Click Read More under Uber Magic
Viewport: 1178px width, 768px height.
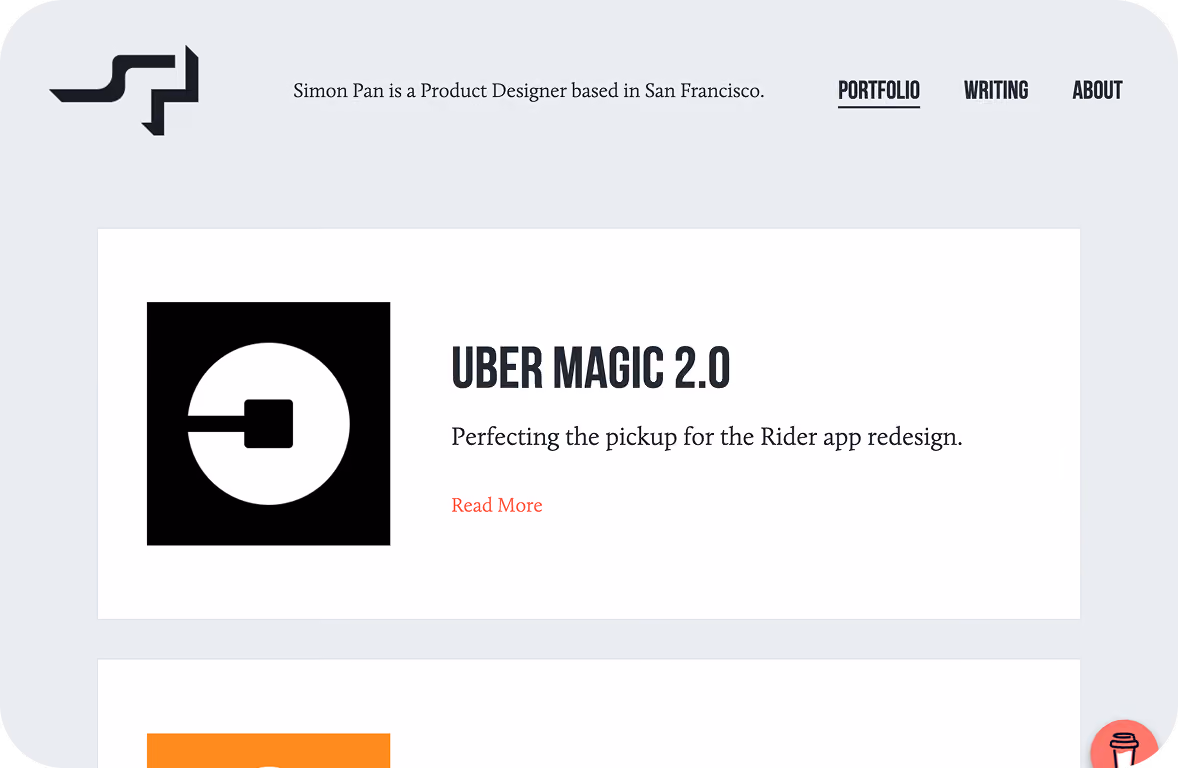click(497, 505)
